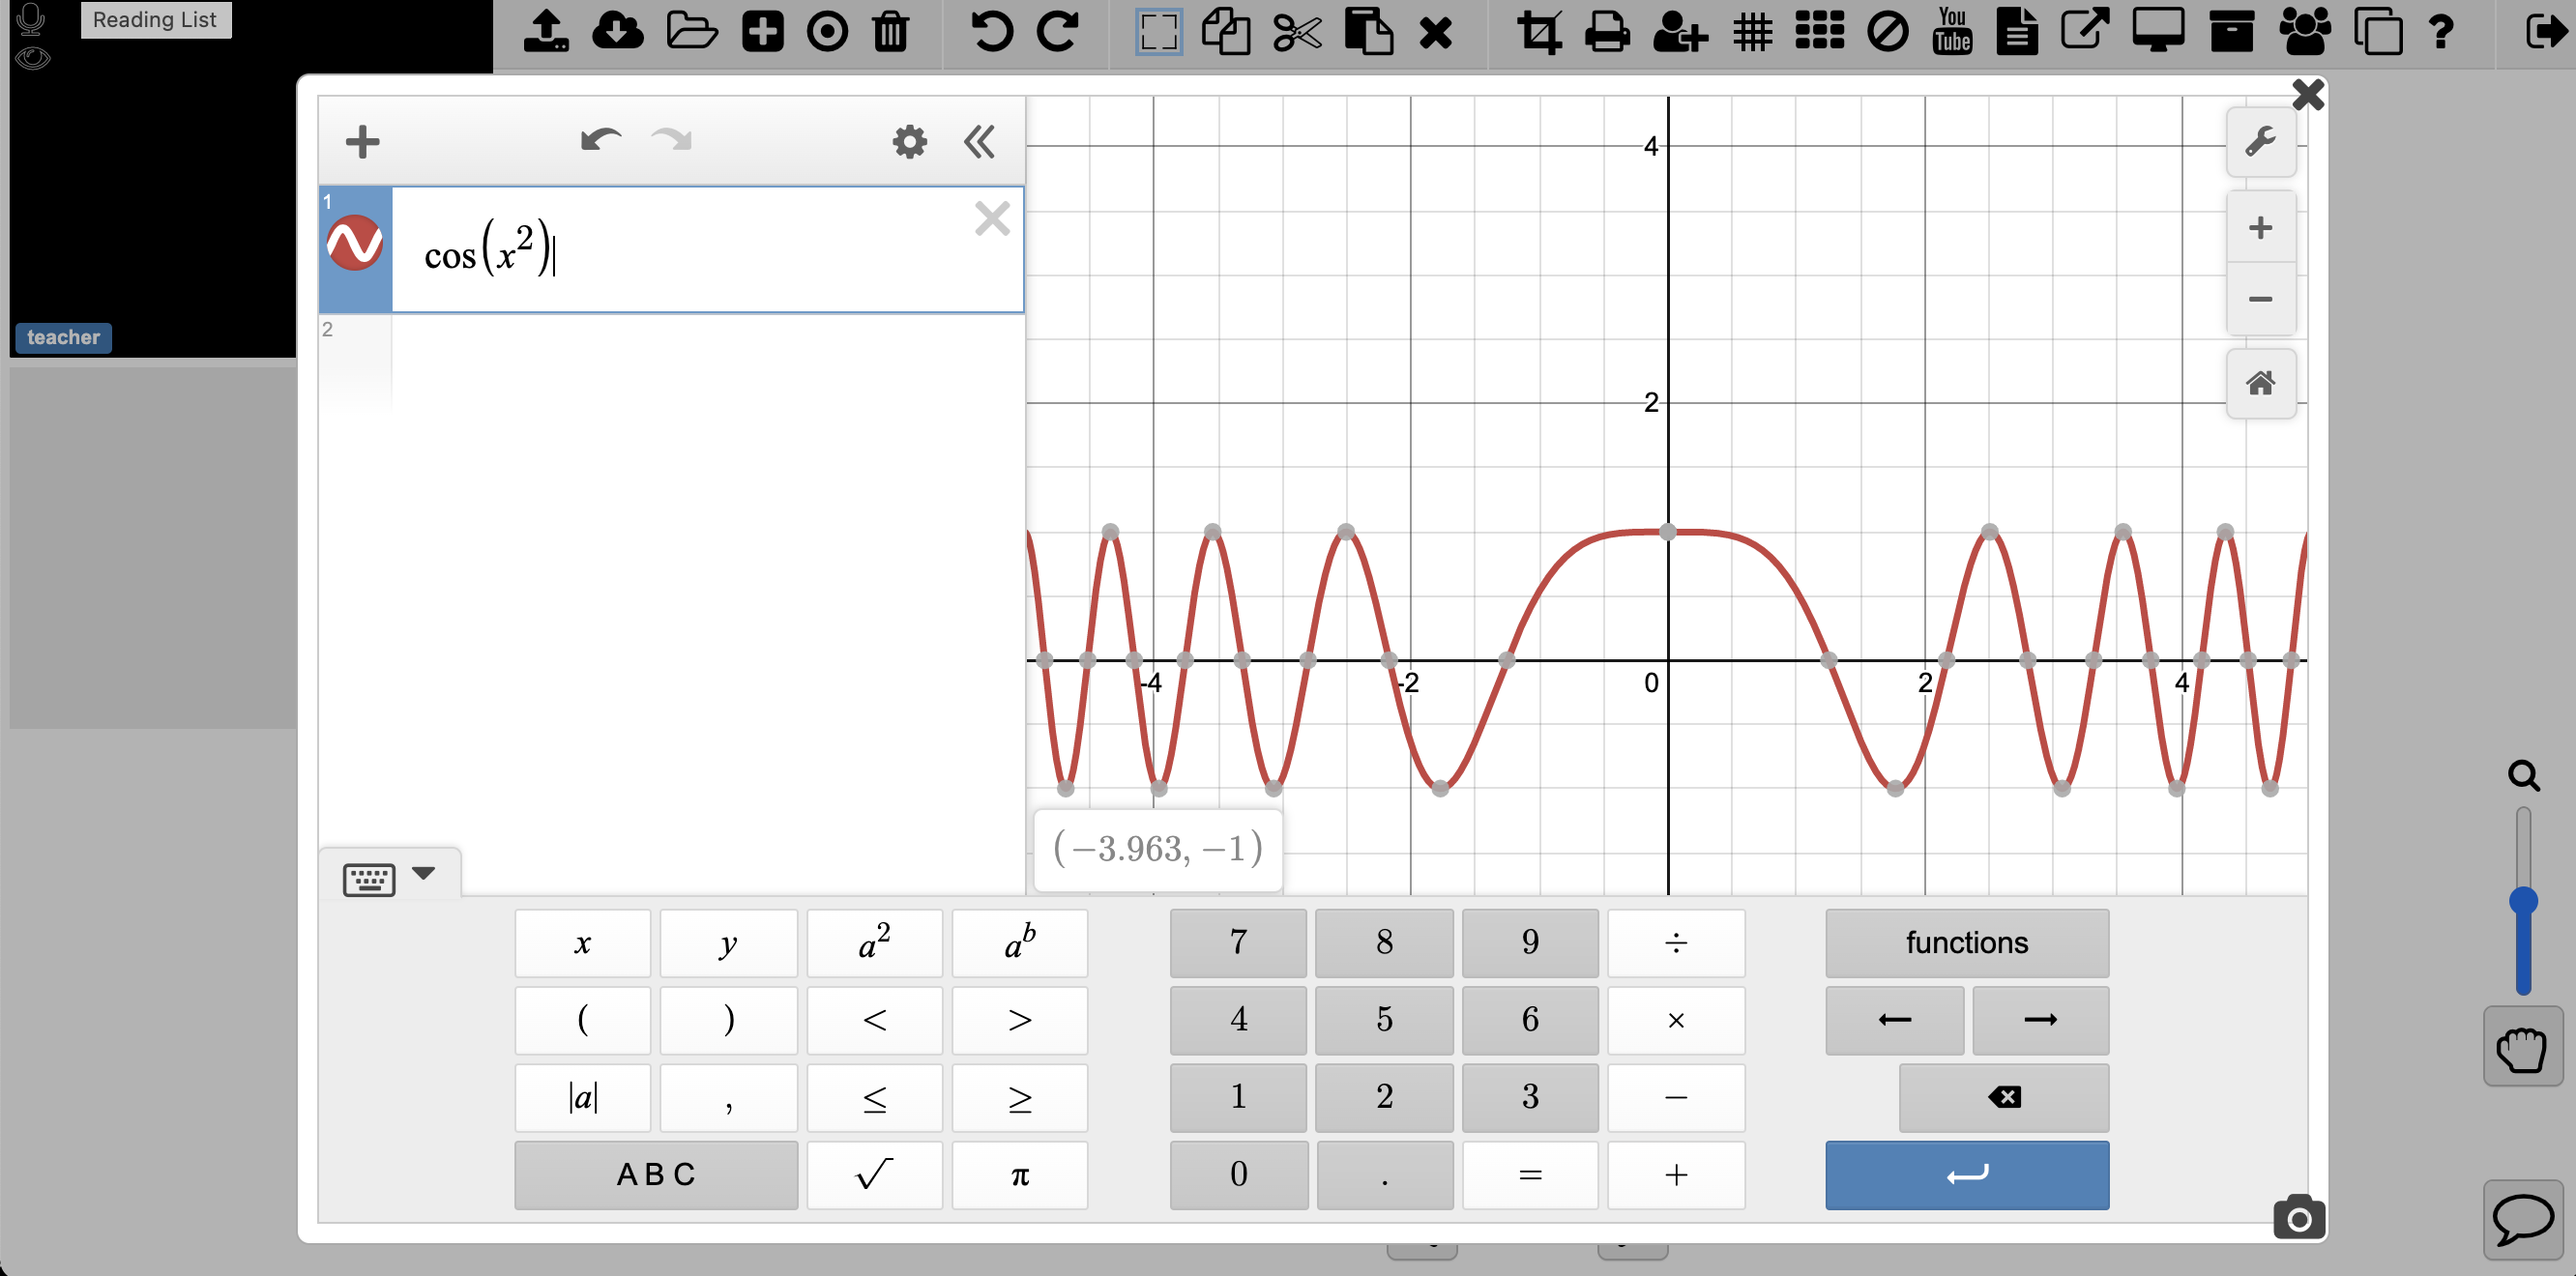Select the scissors cut tool
This screenshot has height=1276, width=2576.
coord(1296,31)
